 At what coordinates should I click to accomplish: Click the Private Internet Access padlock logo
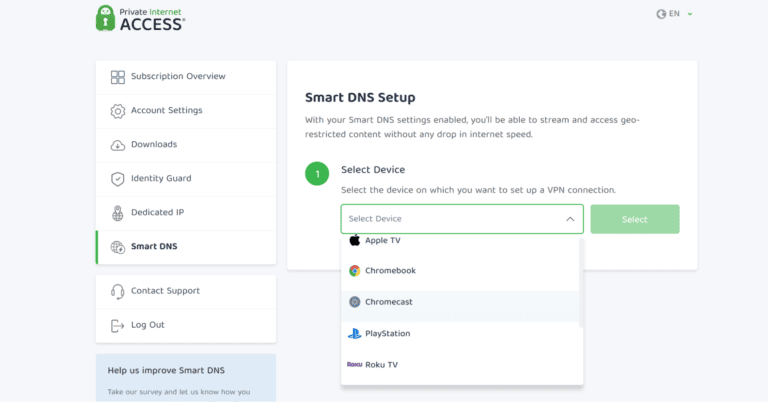pos(106,18)
